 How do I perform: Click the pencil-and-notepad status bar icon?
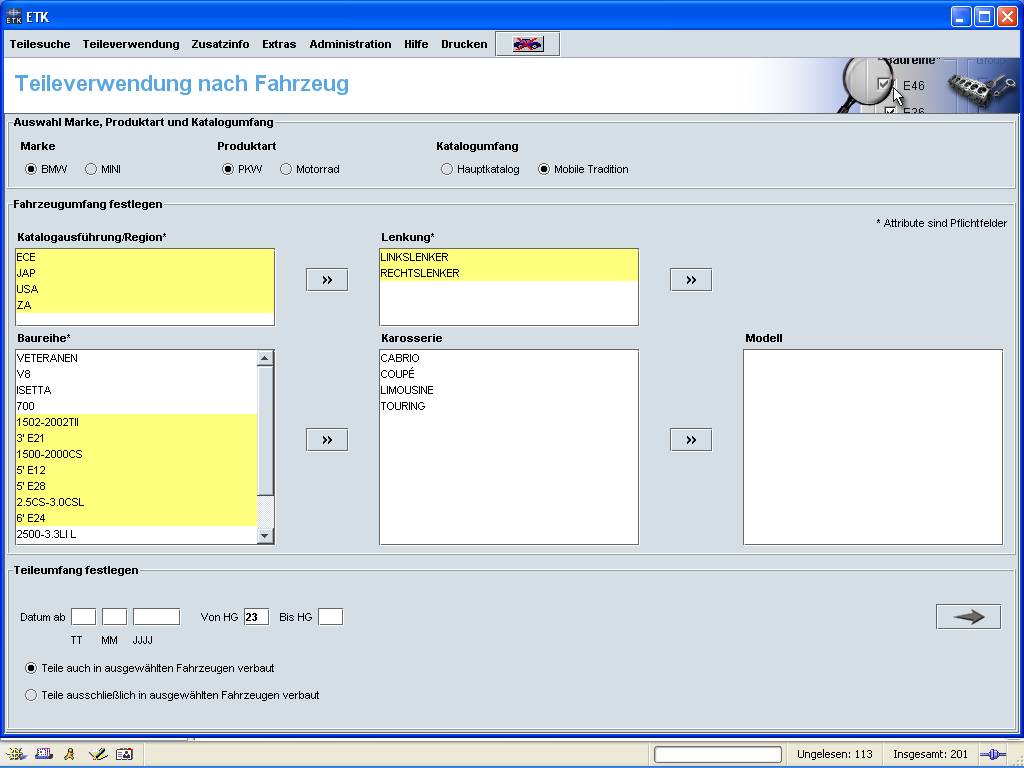pos(98,754)
